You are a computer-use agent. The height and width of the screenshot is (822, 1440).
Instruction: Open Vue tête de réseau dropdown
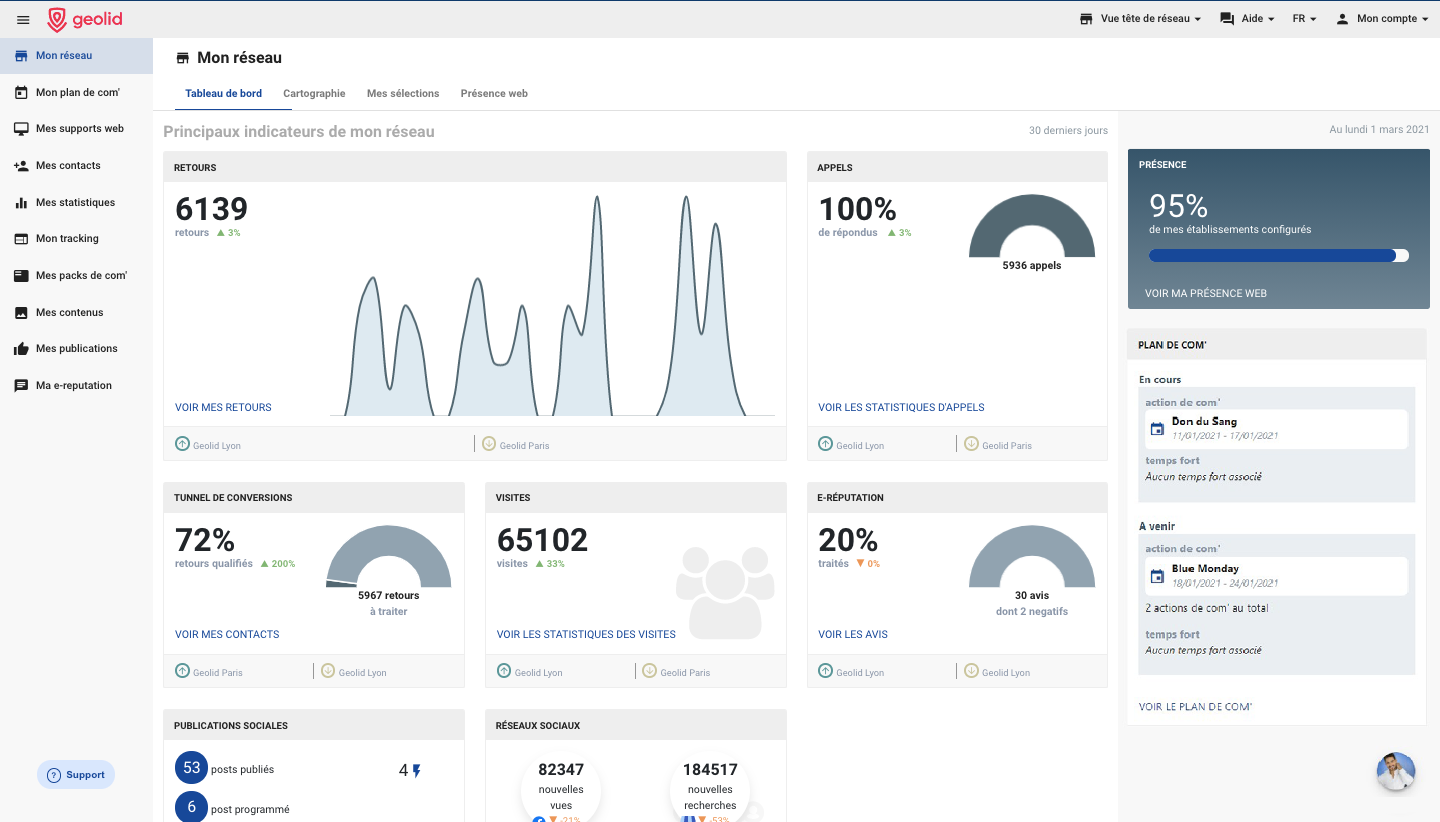[x=1140, y=19]
